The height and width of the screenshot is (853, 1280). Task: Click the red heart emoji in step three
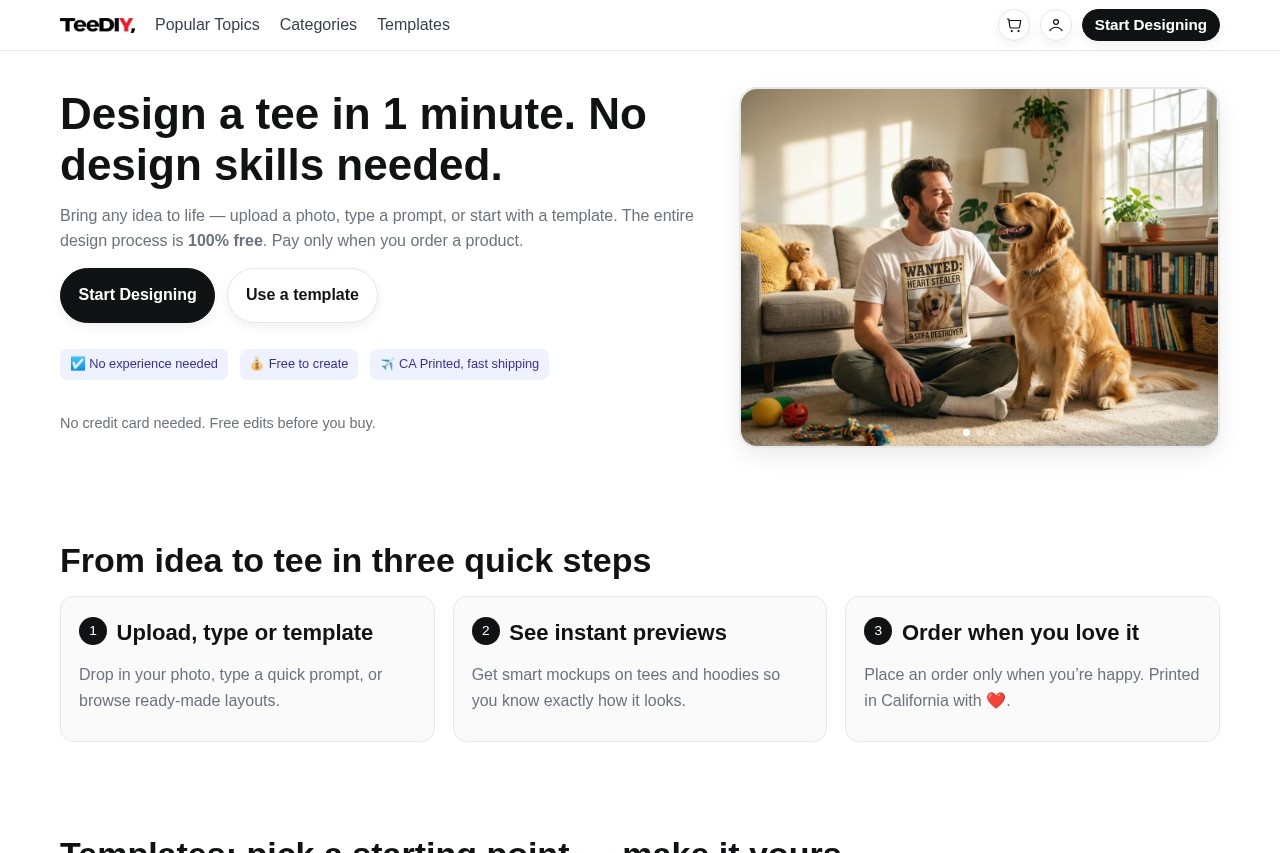996,700
